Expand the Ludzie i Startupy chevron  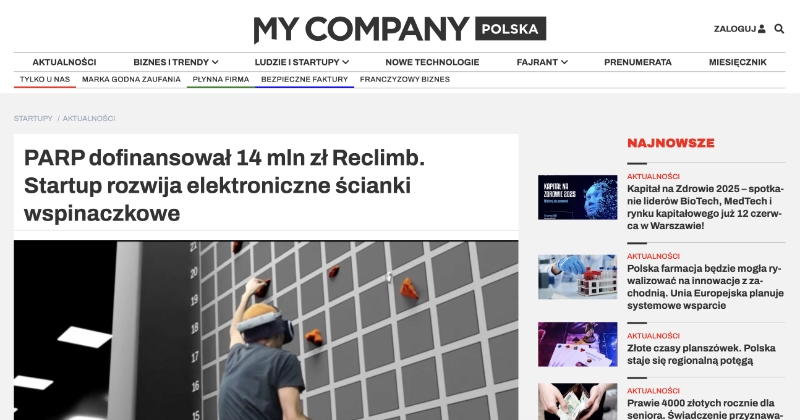pyautogui.click(x=346, y=62)
